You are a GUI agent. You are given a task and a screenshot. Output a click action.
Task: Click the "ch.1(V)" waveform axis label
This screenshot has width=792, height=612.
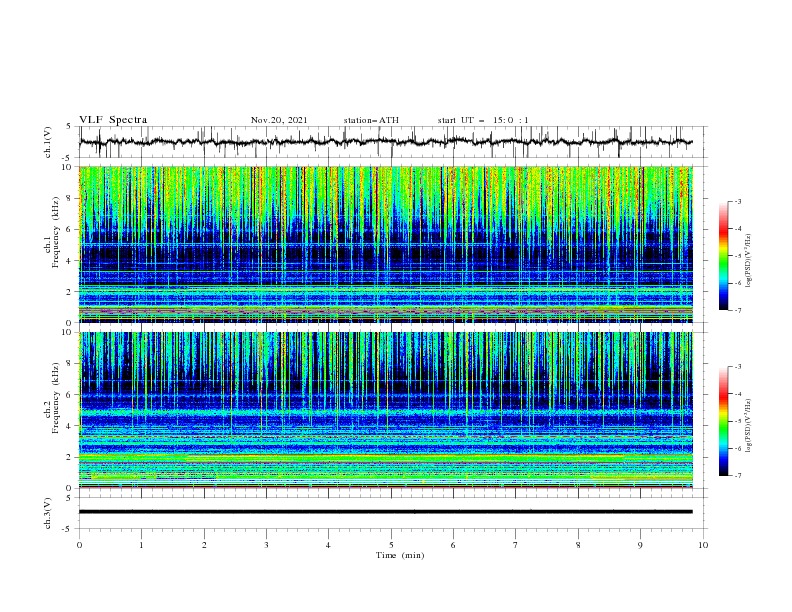[x=48, y=142]
